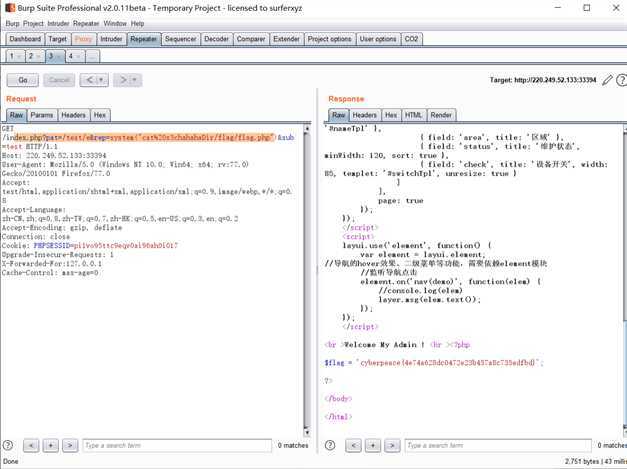The width and height of the screenshot is (627, 469).
Task: Show response Headers view
Action: (365, 115)
